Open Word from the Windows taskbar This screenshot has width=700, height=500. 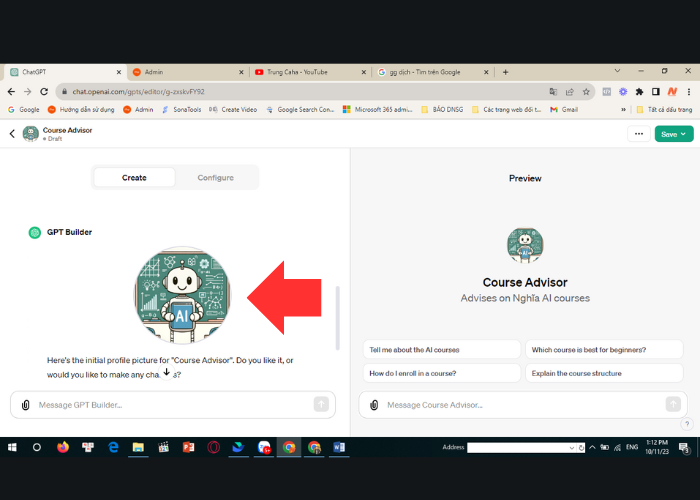coord(339,447)
